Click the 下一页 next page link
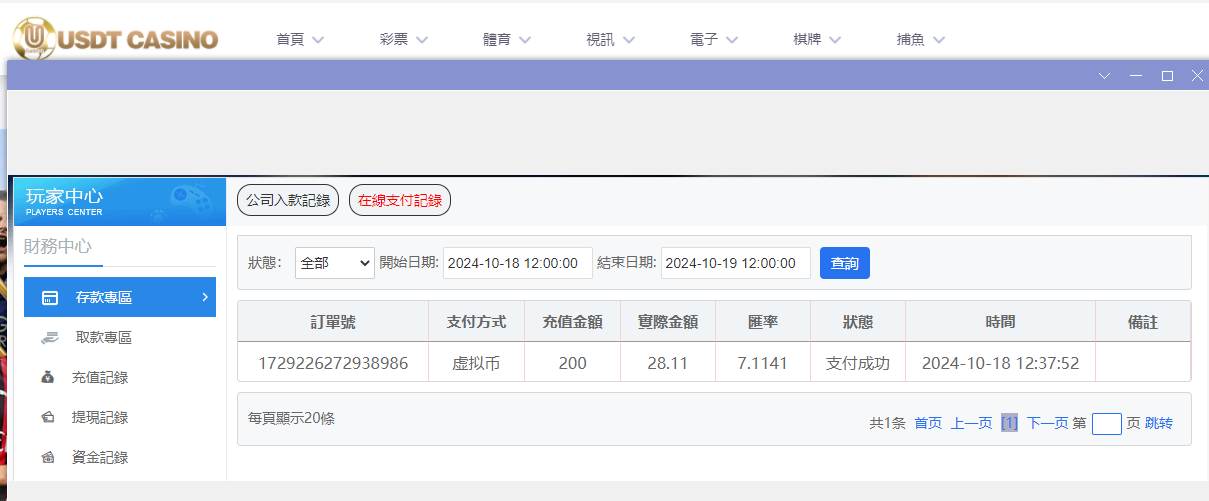 (x=1047, y=423)
